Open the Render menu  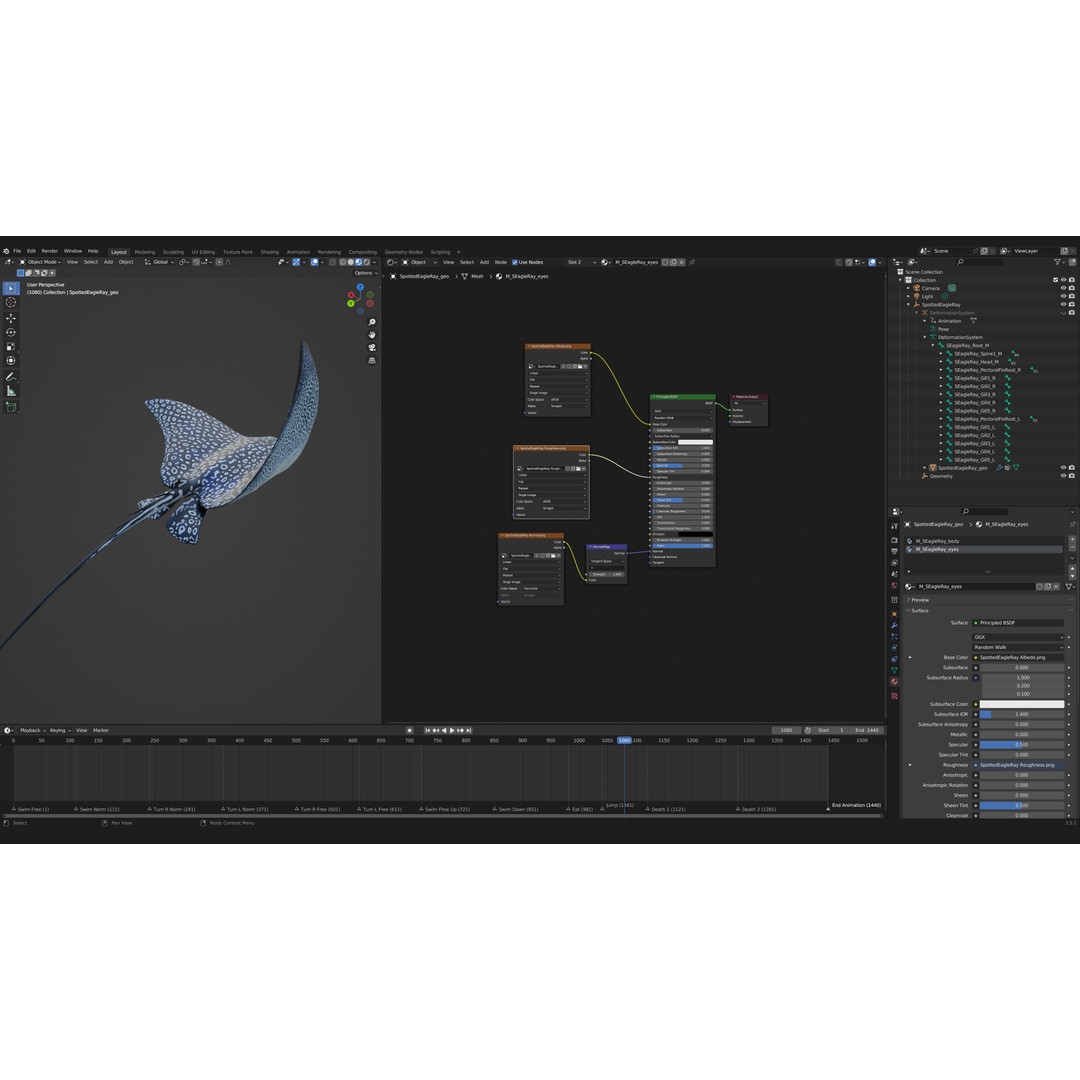pyautogui.click(x=50, y=251)
